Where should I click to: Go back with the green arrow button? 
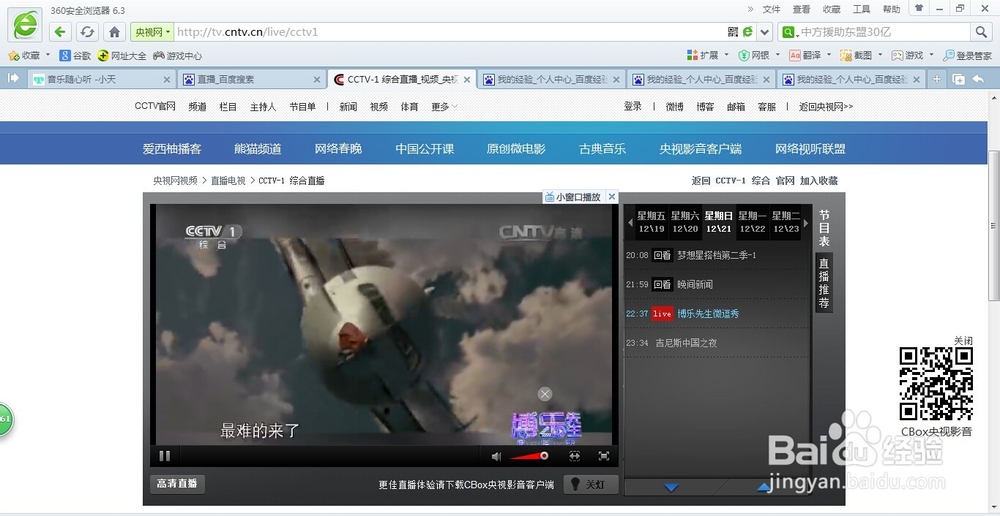60,32
